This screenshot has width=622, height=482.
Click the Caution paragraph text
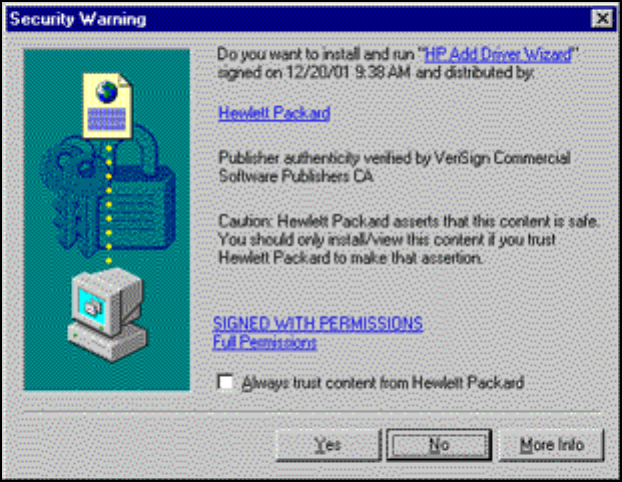[409, 240]
